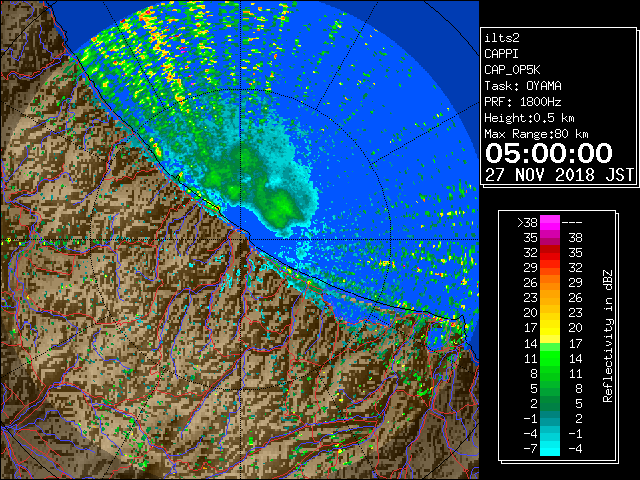The width and height of the screenshot is (640, 480).
Task: Click the 'PRF: 1800Hz' line
Action: tap(523, 102)
